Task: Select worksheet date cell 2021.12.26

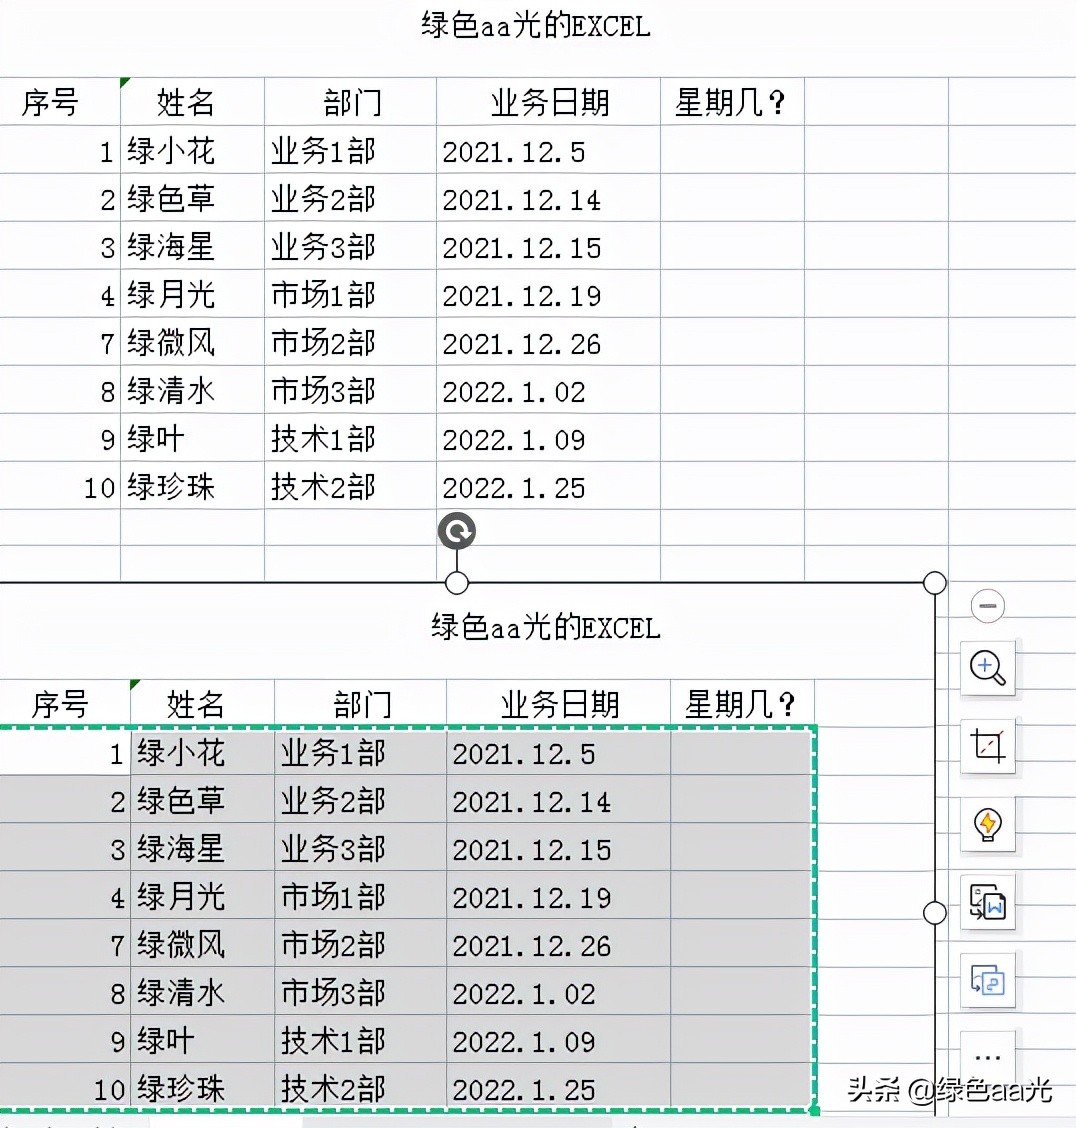Action: (548, 342)
